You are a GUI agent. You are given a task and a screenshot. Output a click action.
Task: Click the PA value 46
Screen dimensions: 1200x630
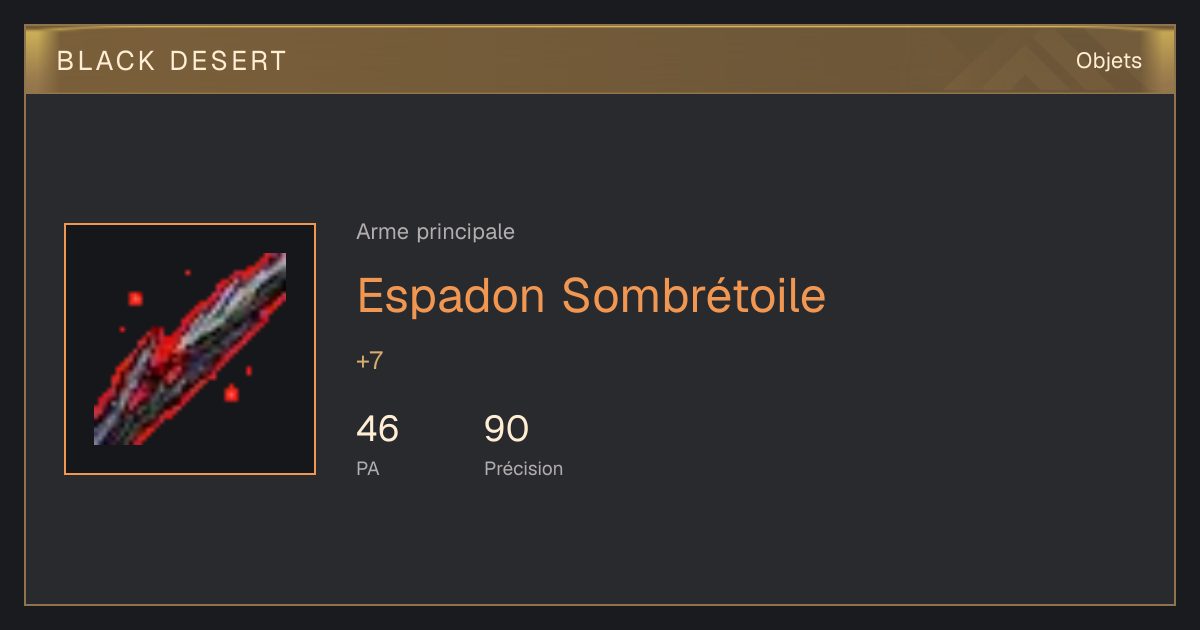[378, 429]
